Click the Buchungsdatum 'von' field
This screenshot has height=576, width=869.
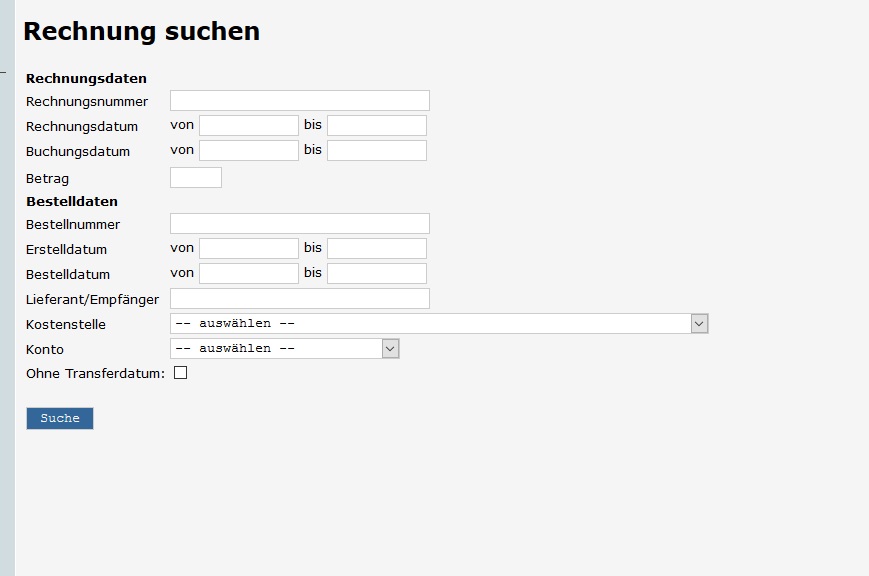[248, 151]
